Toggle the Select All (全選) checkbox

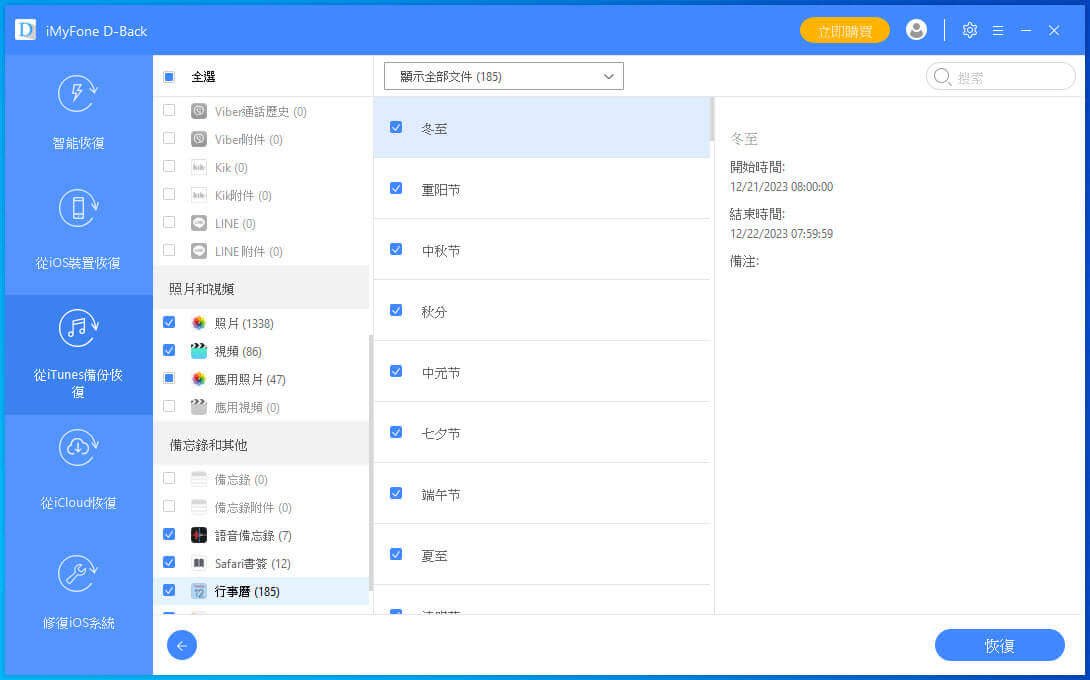(x=169, y=77)
